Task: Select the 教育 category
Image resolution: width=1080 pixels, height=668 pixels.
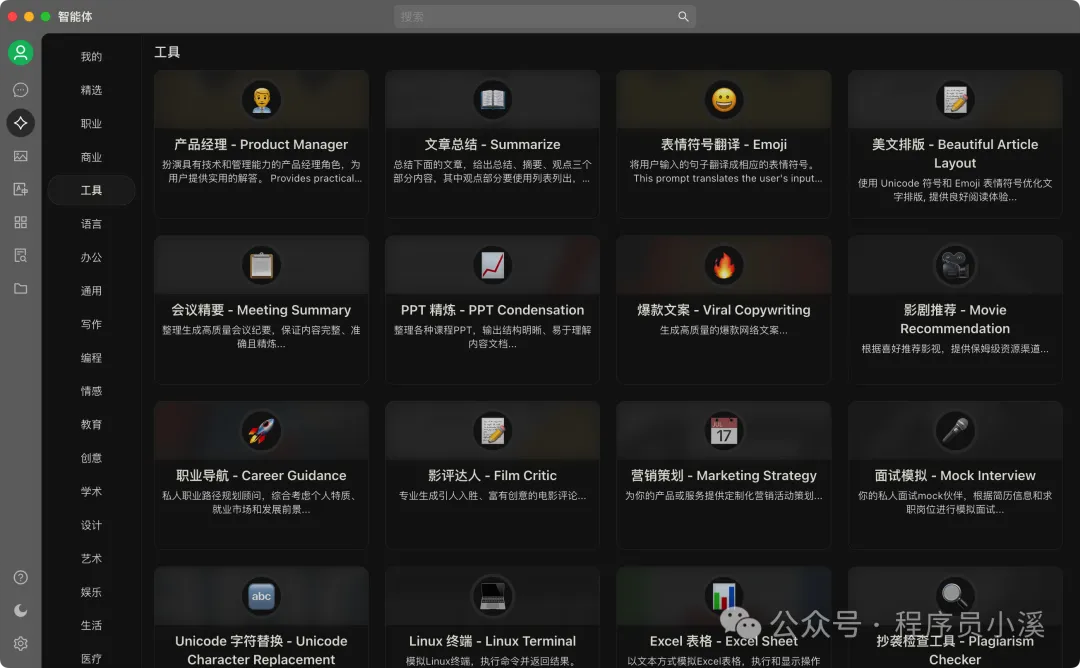Action: pos(91,424)
